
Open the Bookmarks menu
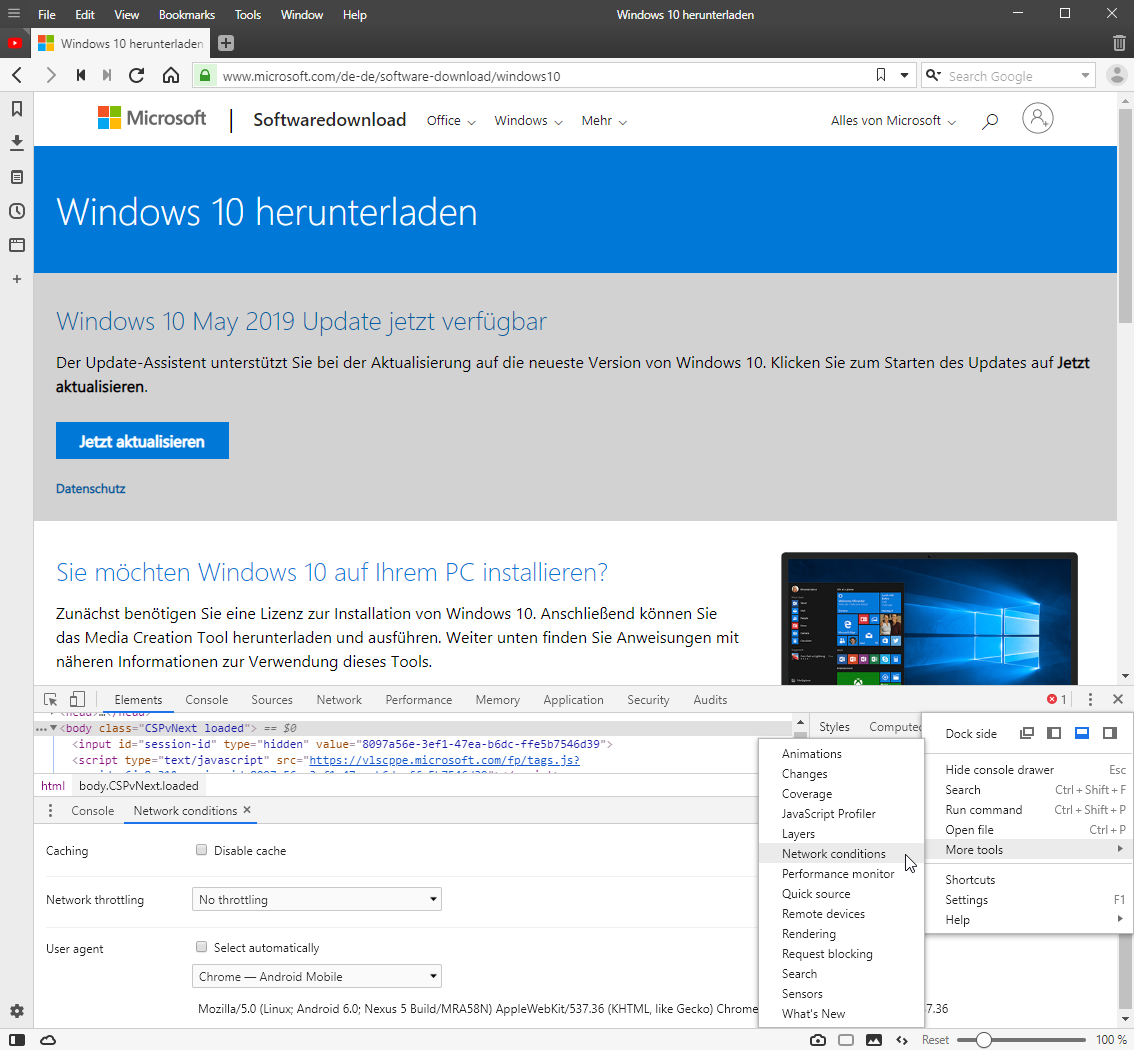point(187,14)
